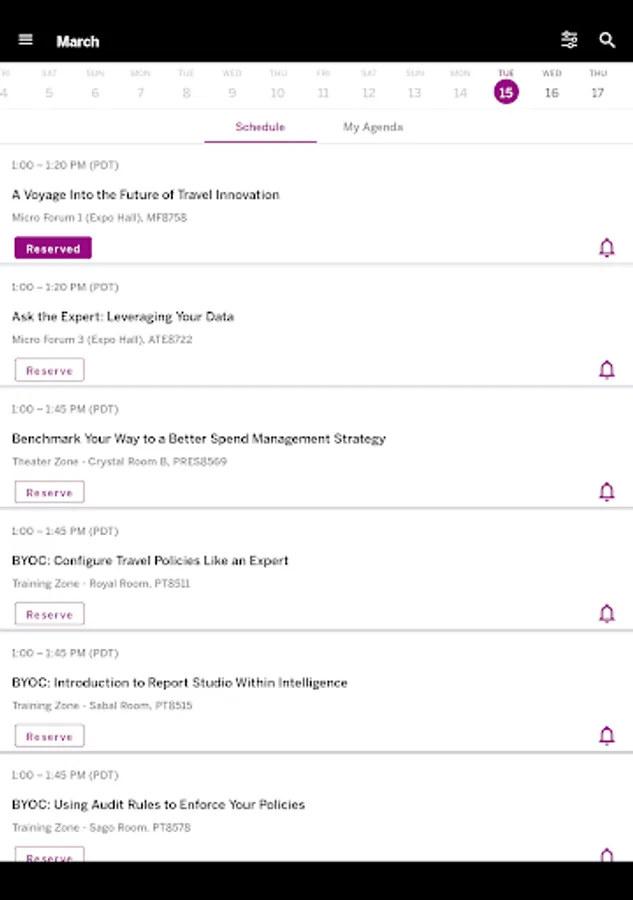
Task: Toggle reminder bell for Leveraging Your Data
Action: pos(606,370)
